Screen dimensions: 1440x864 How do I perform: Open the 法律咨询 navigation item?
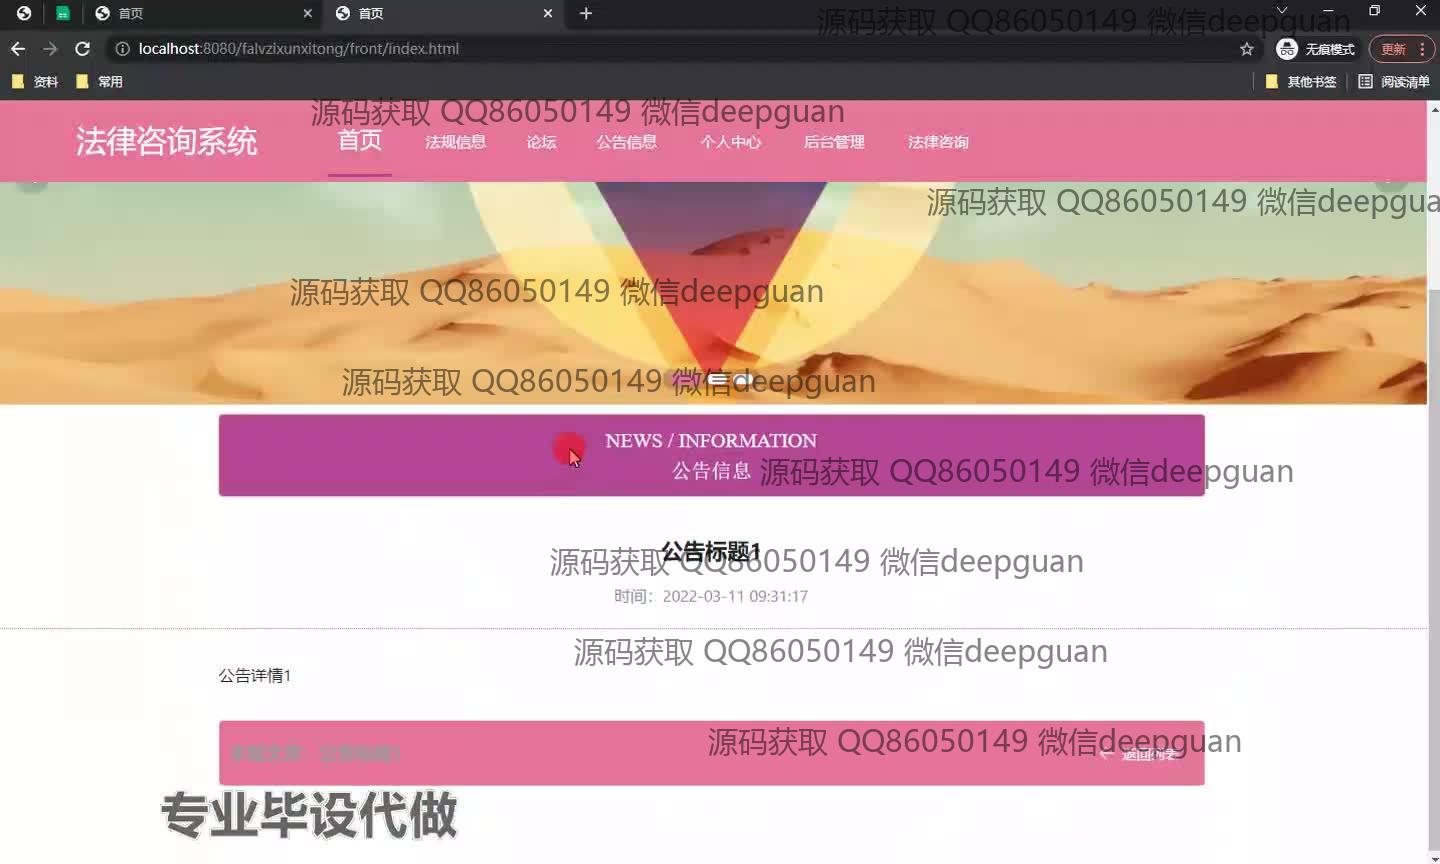coord(938,142)
